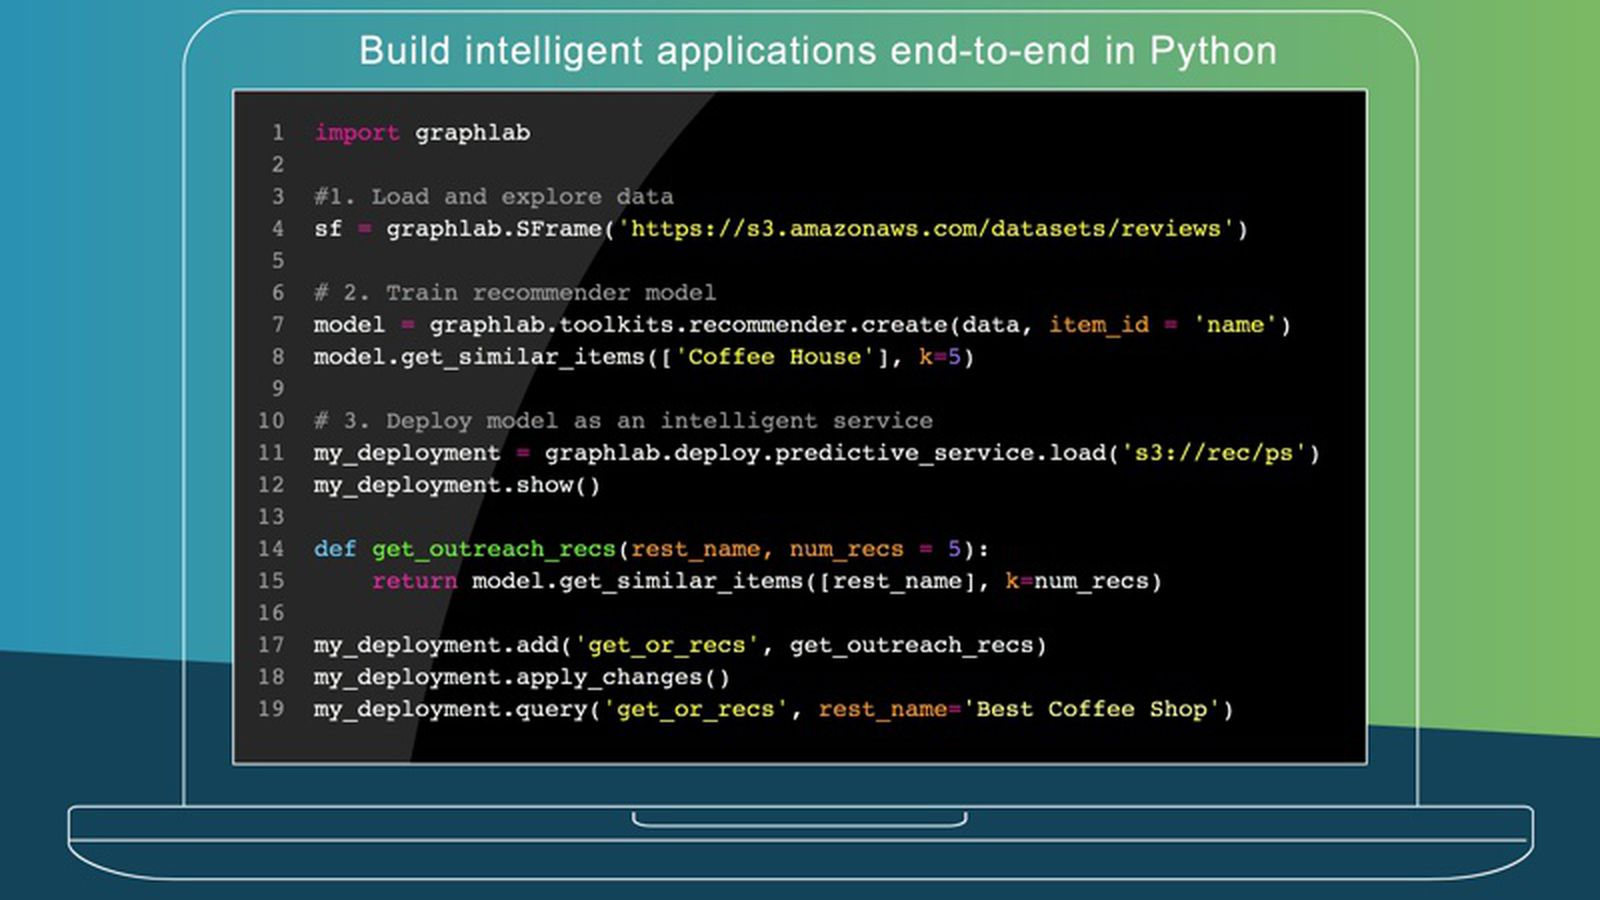1600x900 pixels.
Task: Click the laptop's trackpad notch outline
Action: 799,820
